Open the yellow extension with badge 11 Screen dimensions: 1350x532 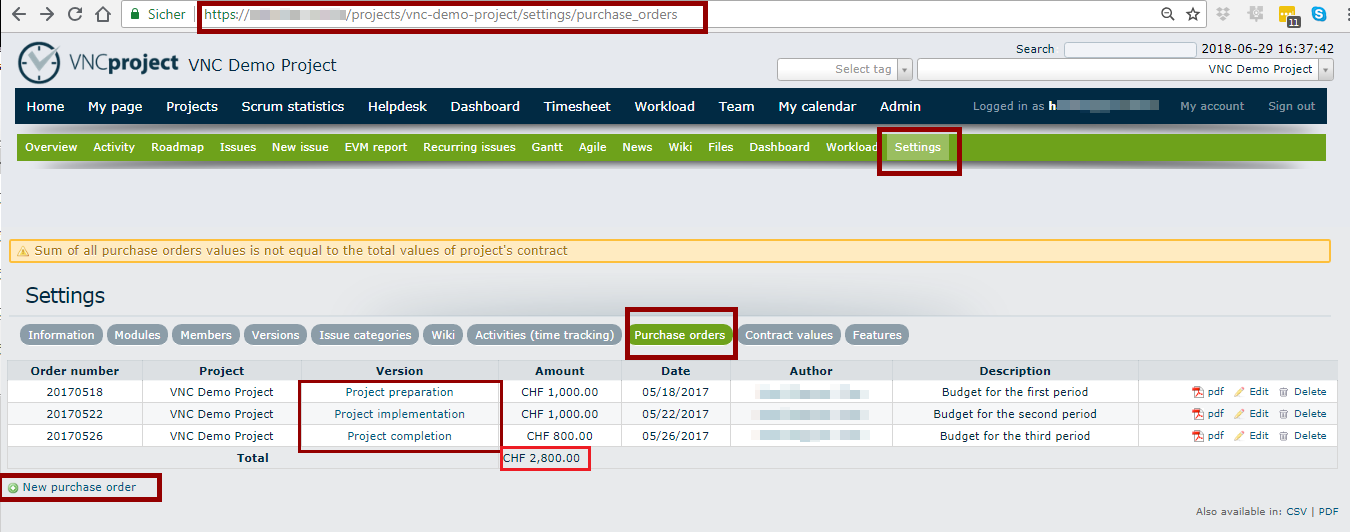tap(1288, 15)
